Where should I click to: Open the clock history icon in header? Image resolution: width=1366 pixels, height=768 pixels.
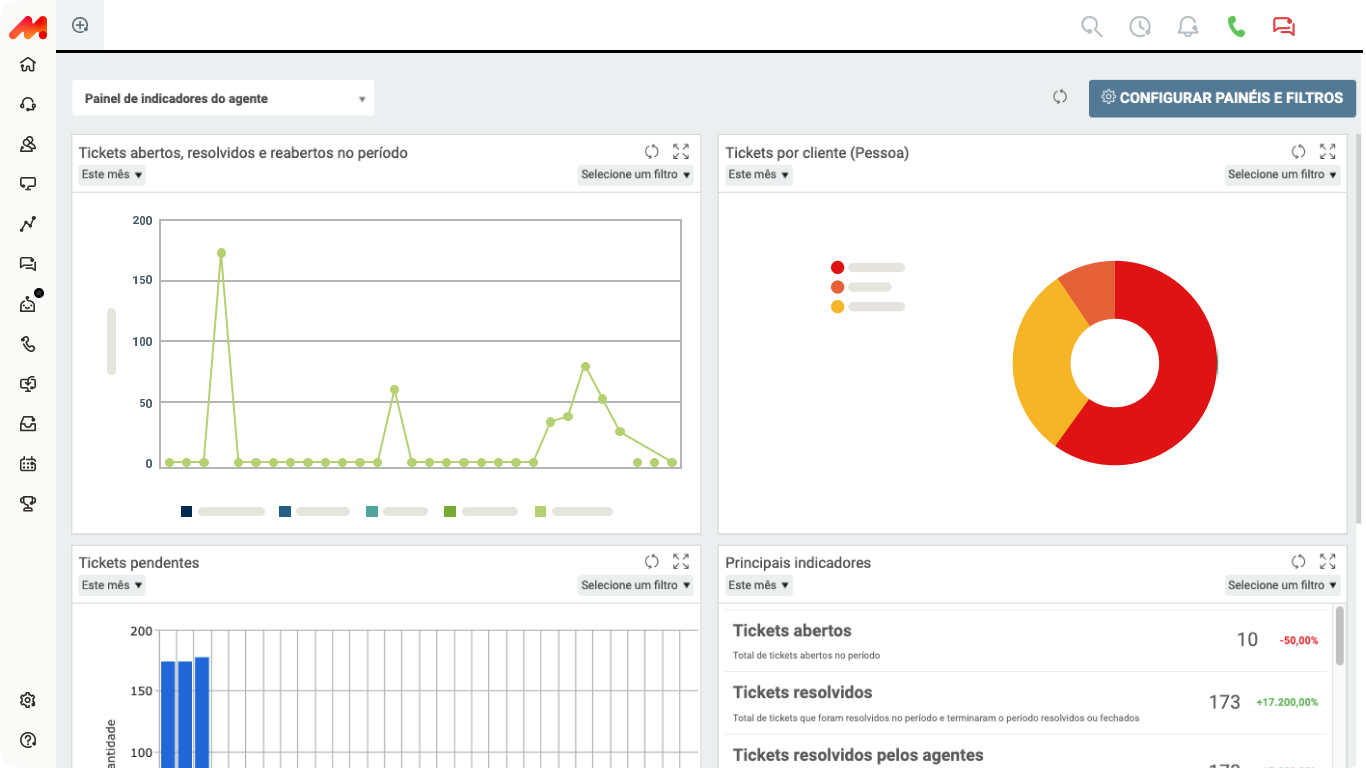pos(1140,27)
